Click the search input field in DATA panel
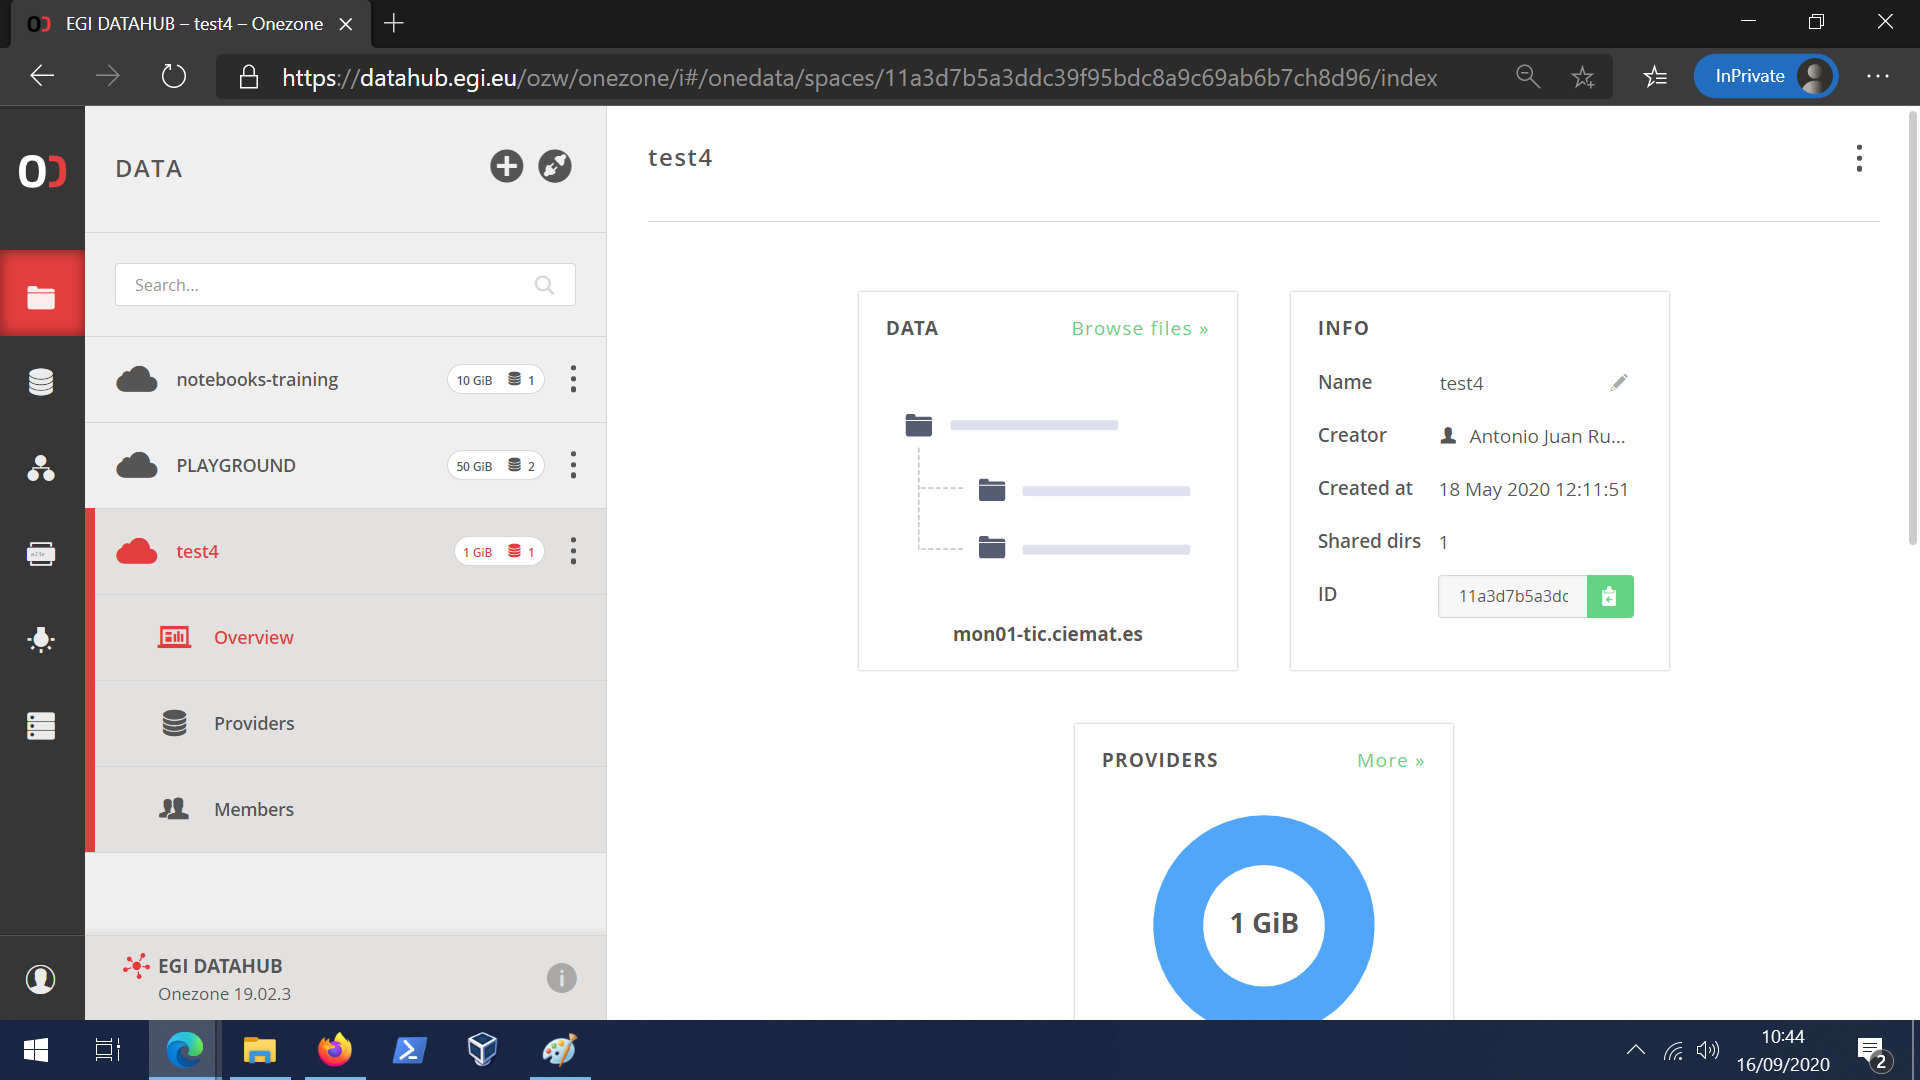Screen dimensions: 1920x1080 [x=343, y=284]
